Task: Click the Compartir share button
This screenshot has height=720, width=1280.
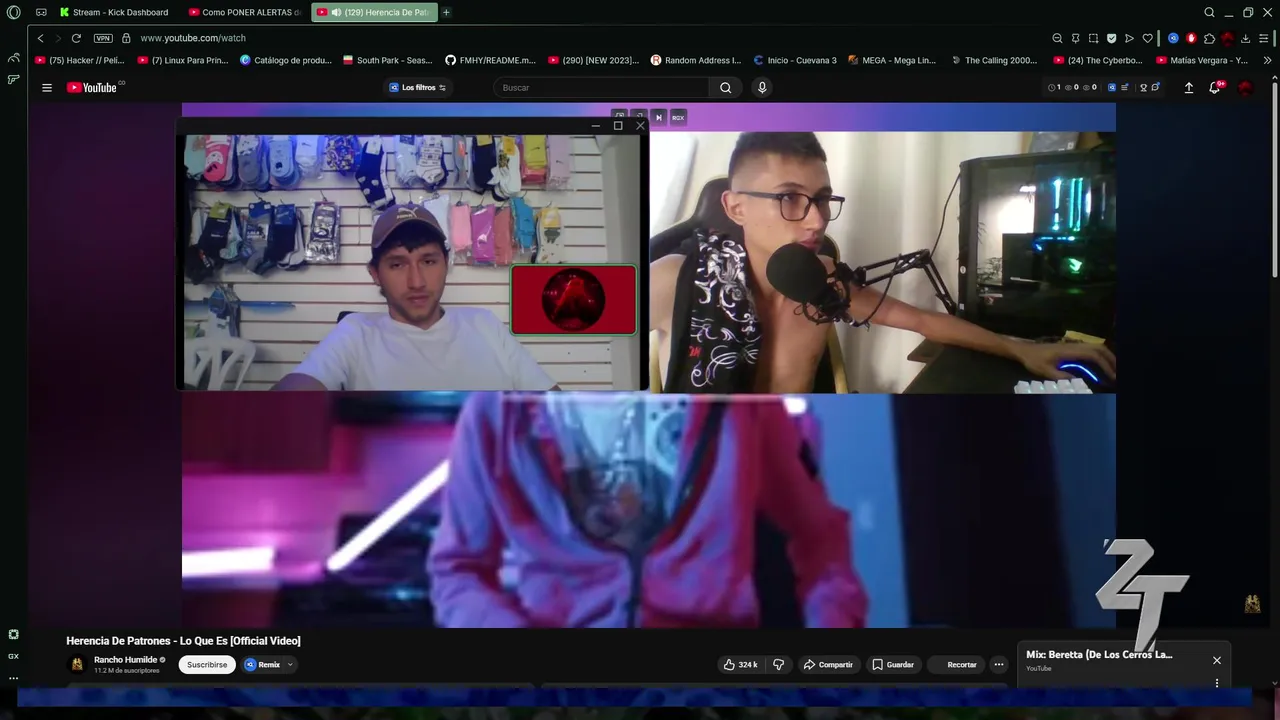Action: pos(829,664)
